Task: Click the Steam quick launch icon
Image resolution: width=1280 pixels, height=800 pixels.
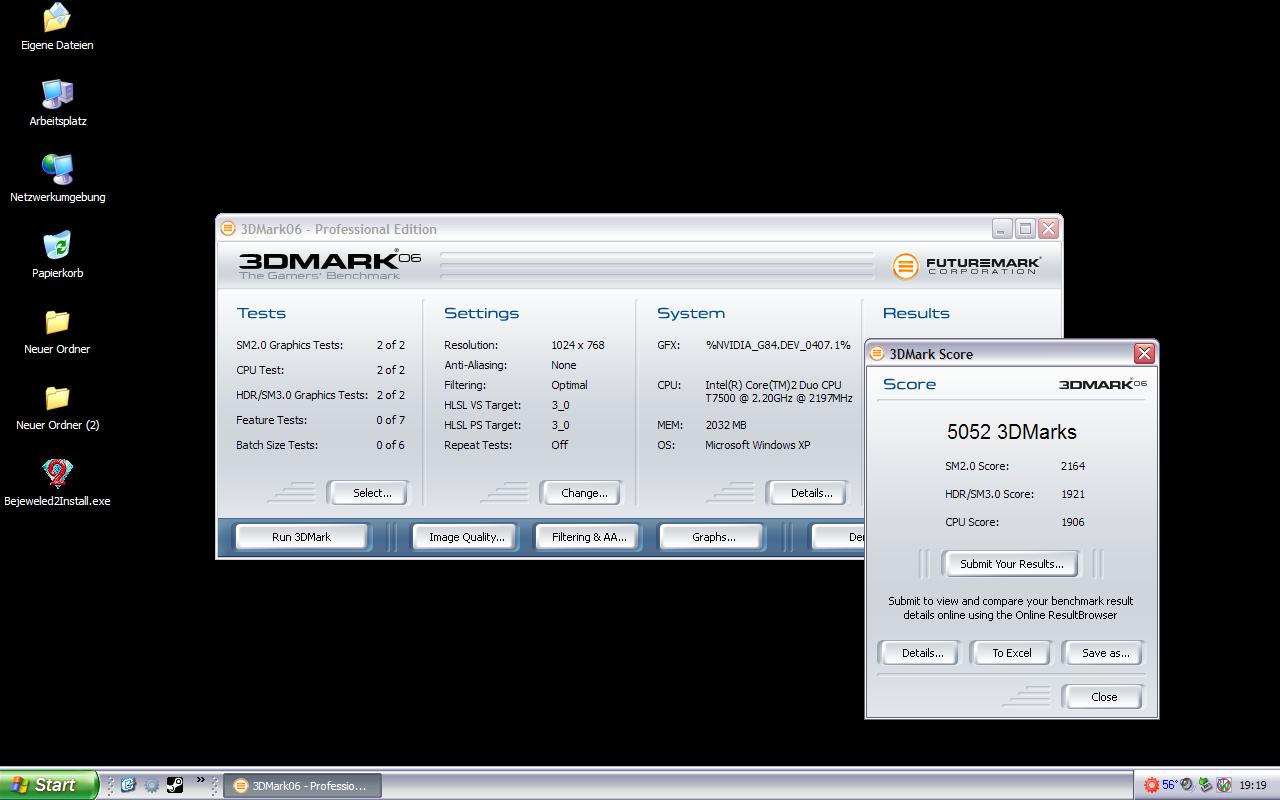Action: tap(174, 785)
